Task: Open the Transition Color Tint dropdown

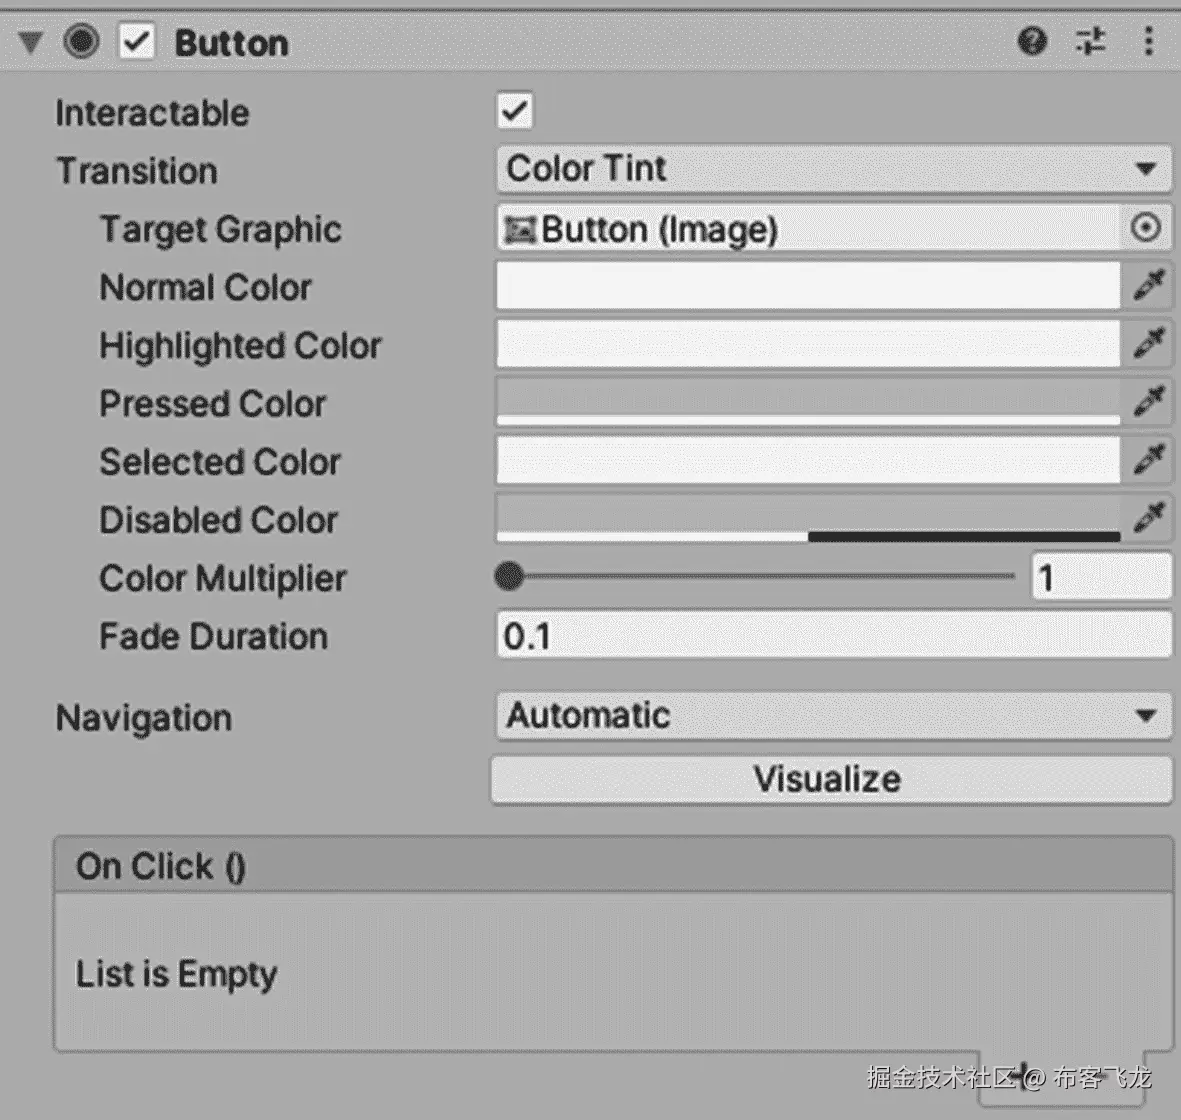Action: tap(834, 169)
